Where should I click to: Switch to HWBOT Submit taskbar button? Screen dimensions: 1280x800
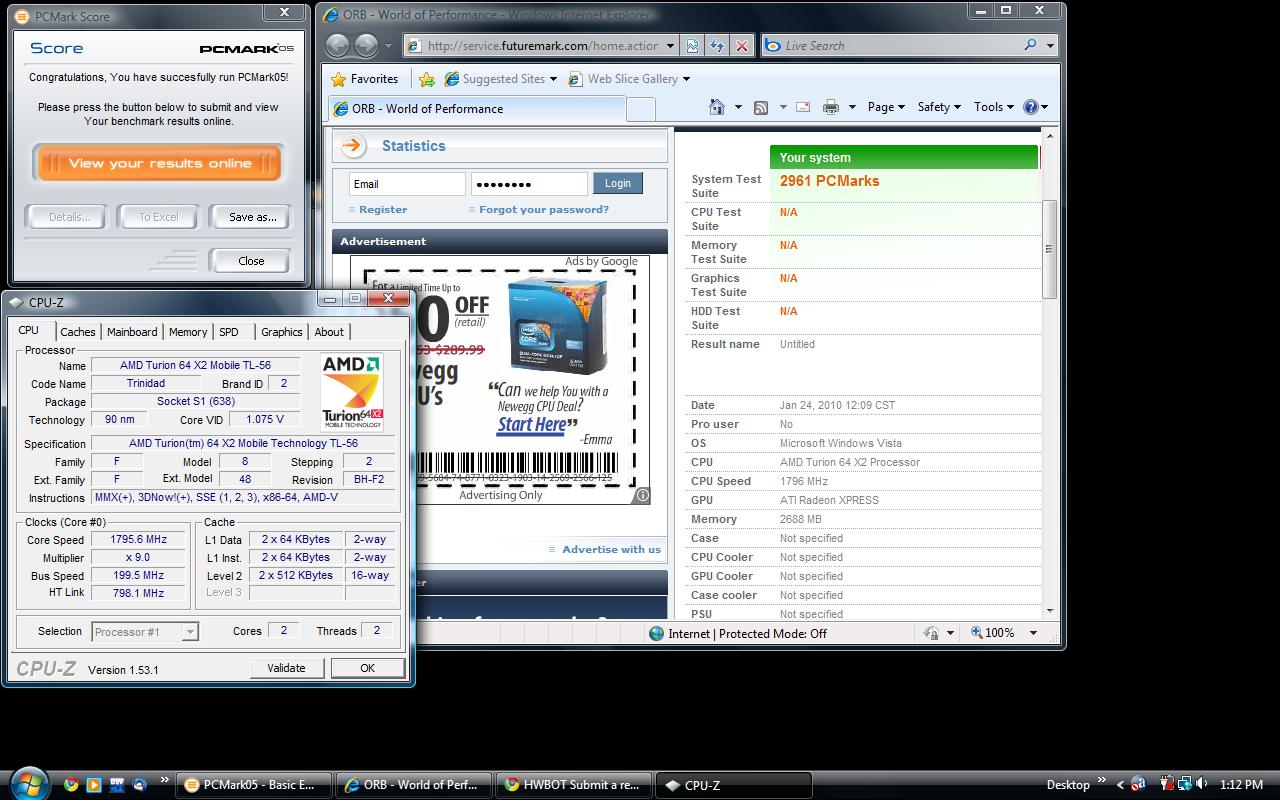(x=574, y=785)
